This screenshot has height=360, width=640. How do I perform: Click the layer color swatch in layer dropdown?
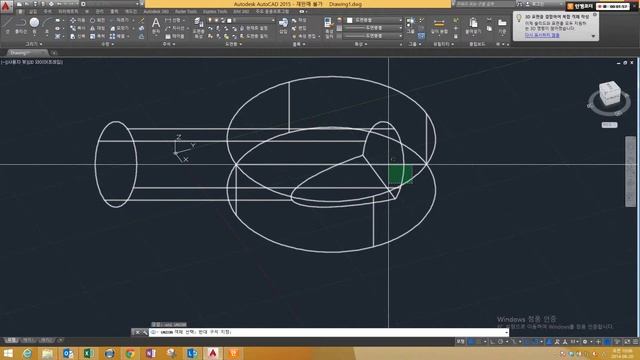(x=229, y=20)
